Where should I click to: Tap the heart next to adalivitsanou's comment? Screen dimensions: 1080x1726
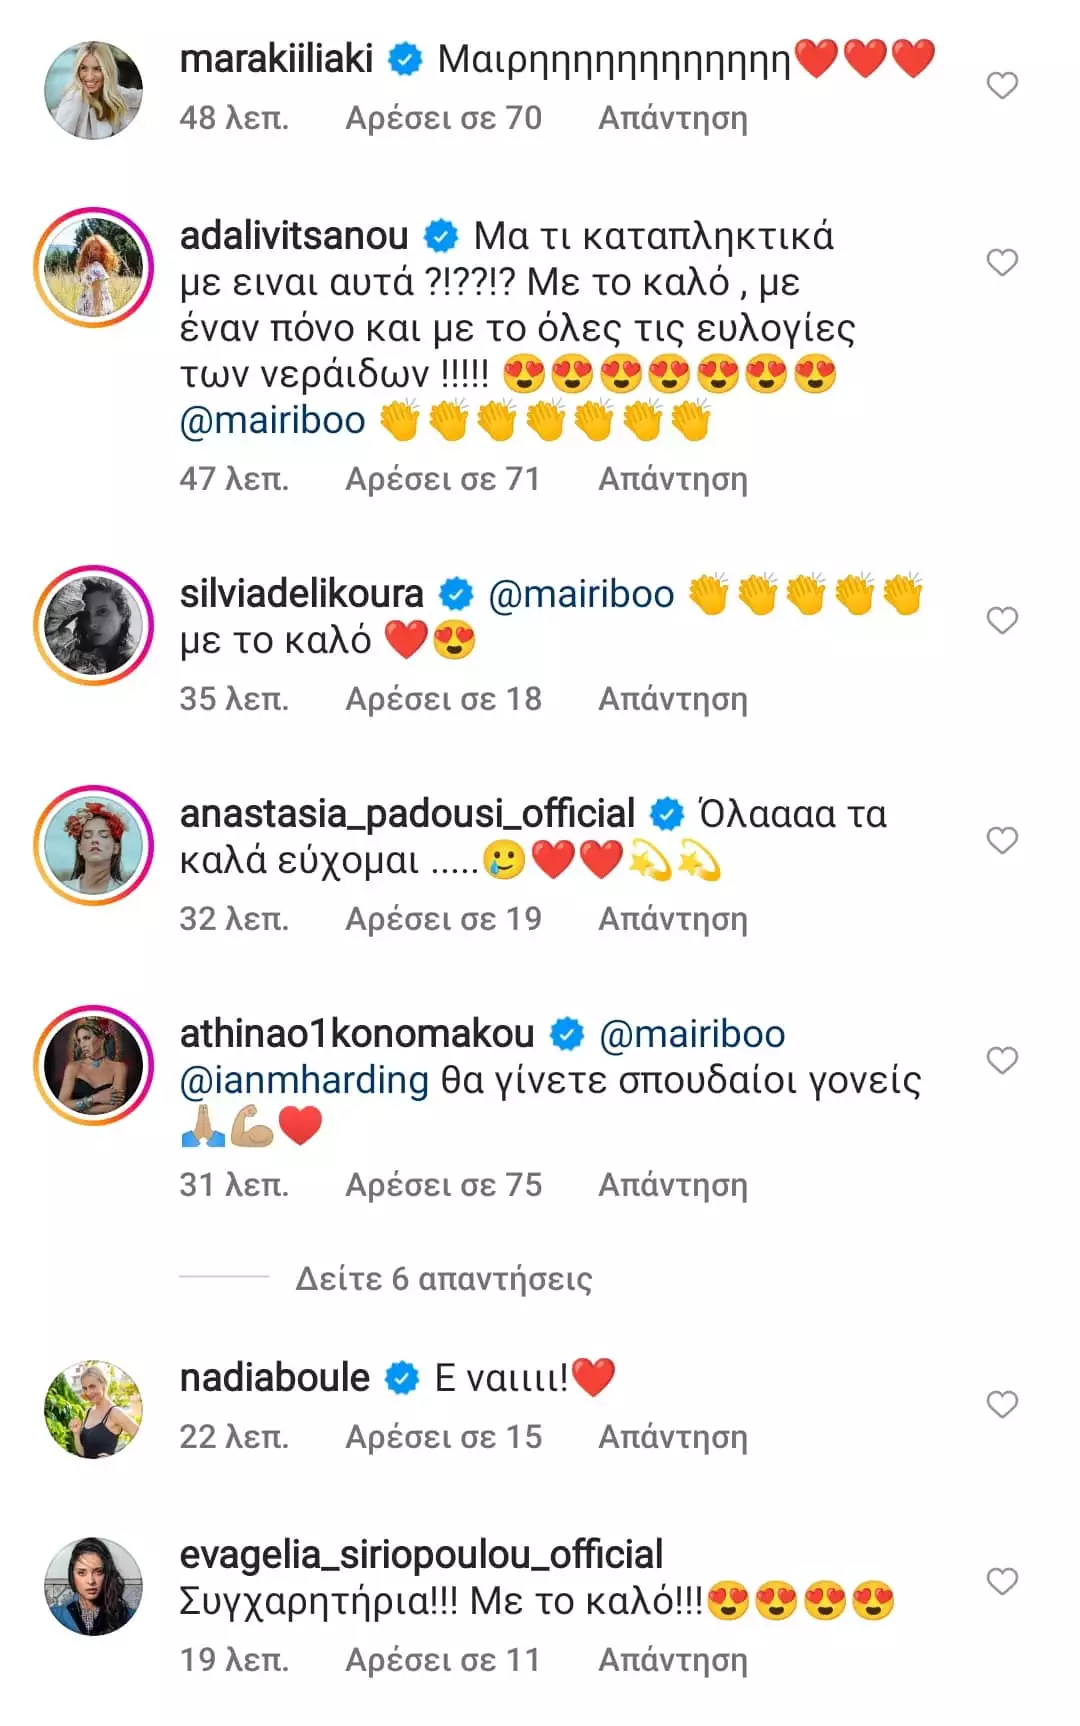(1002, 263)
